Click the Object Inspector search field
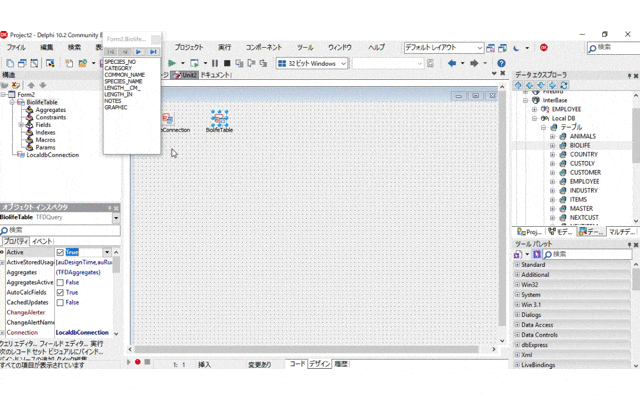The image size is (640, 400). pos(60,230)
